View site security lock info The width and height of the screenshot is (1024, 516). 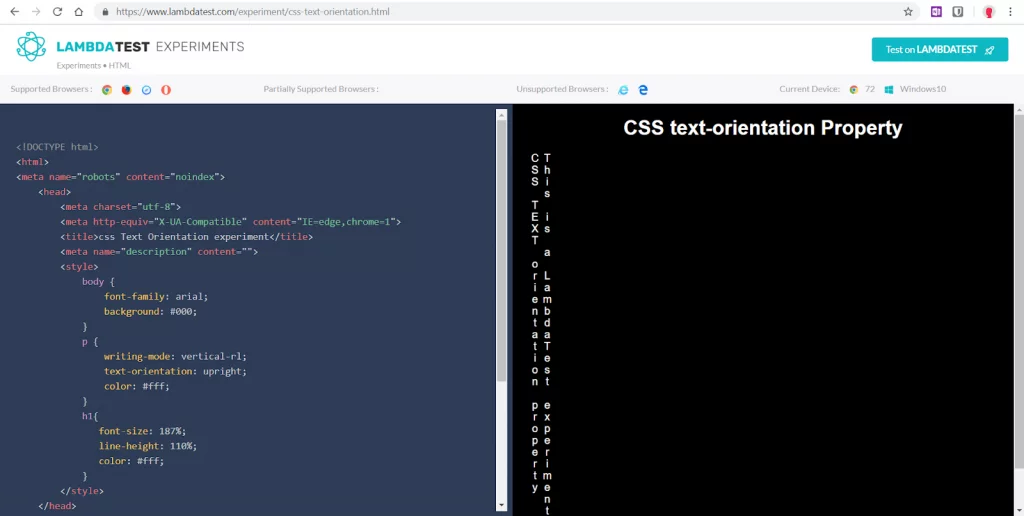(x=105, y=12)
